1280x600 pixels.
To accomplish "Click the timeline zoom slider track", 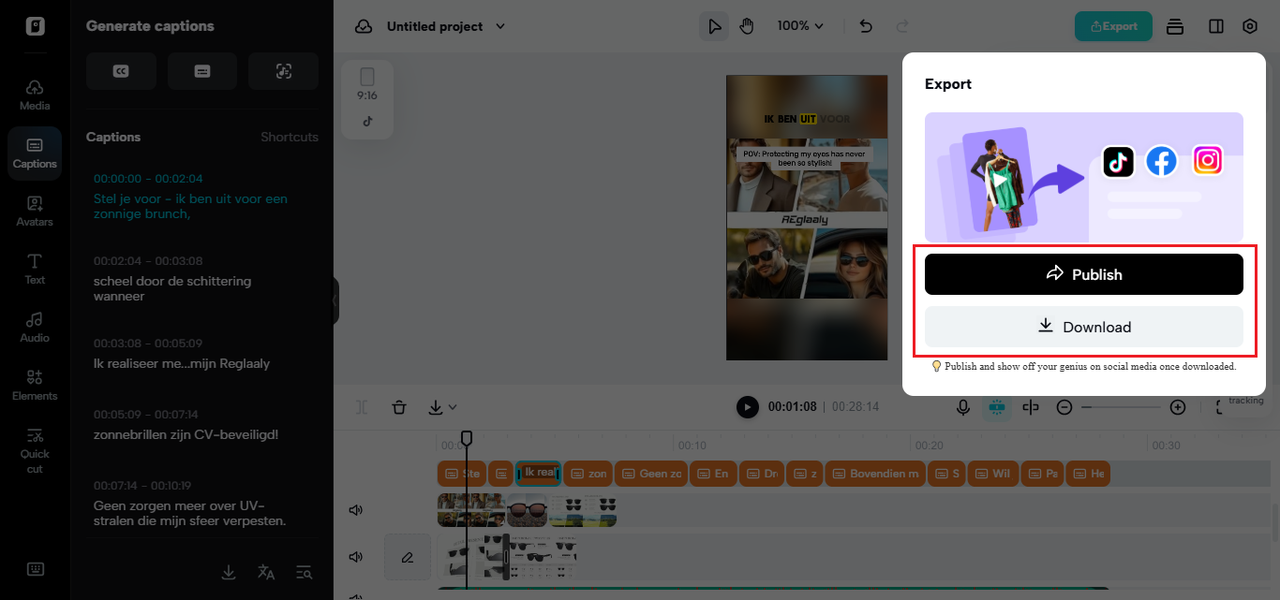I will [x=1120, y=407].
